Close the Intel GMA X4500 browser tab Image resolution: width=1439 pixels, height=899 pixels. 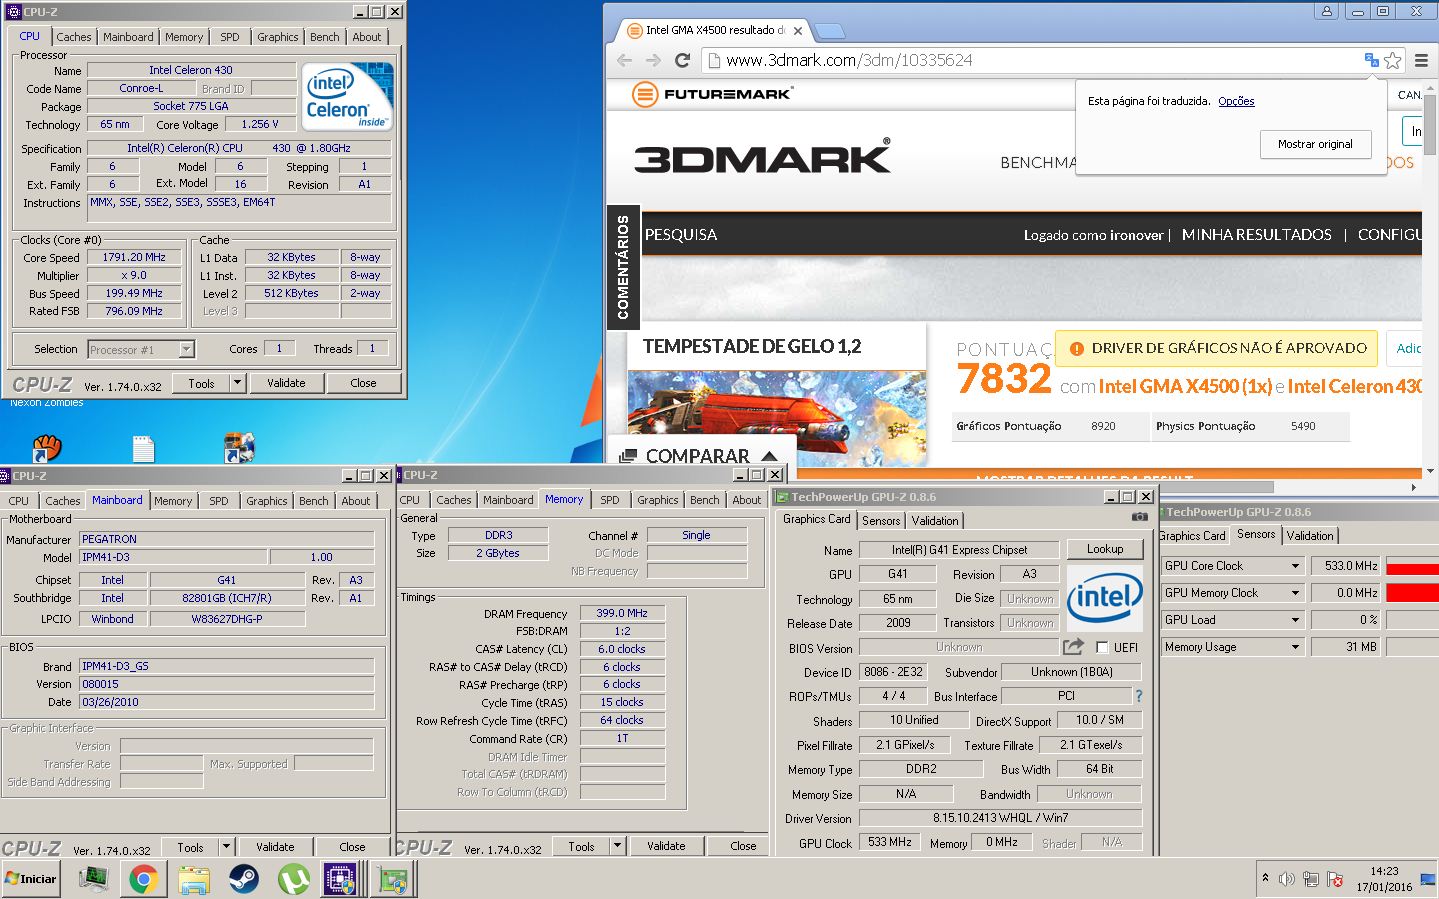tap(798, 30)
